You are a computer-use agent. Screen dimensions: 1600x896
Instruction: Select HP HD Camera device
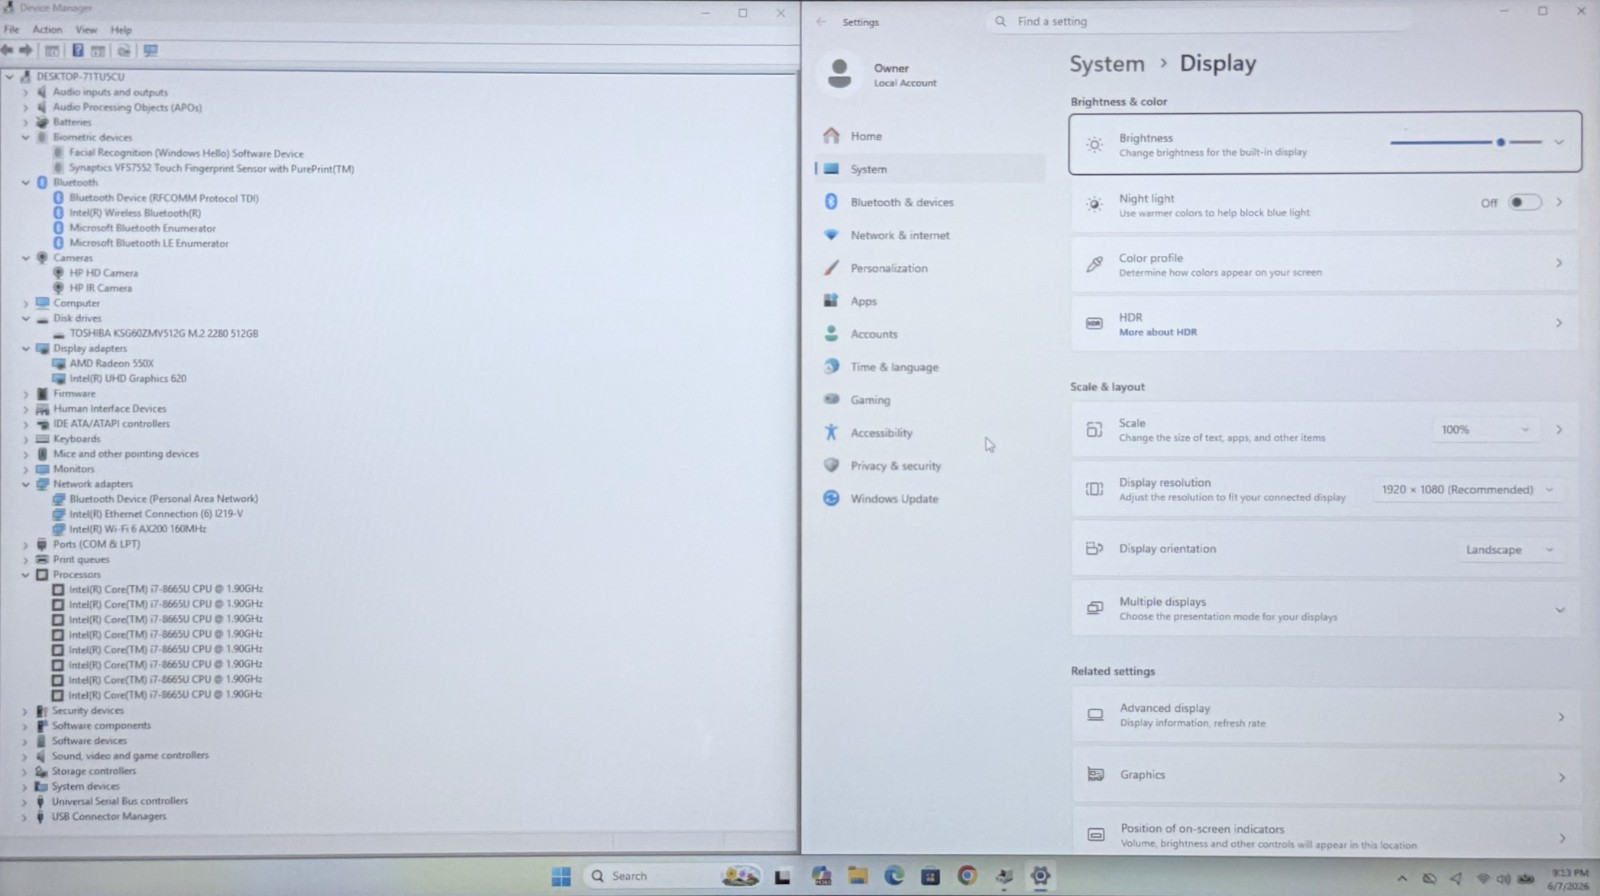[x=103, y=273]
